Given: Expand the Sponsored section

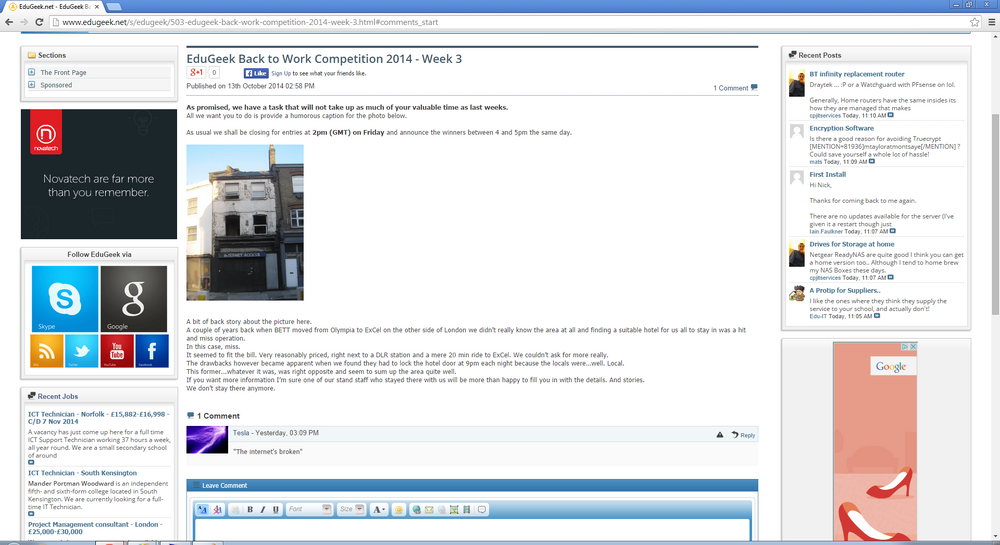Looking at the screenshot, I should click(31, 84).
